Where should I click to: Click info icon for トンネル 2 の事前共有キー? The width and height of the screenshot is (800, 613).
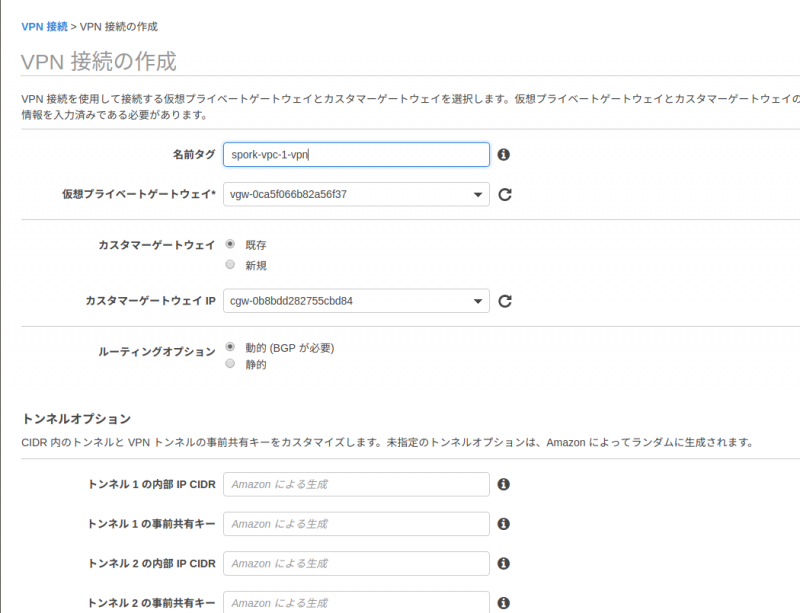tap(504, 603)
